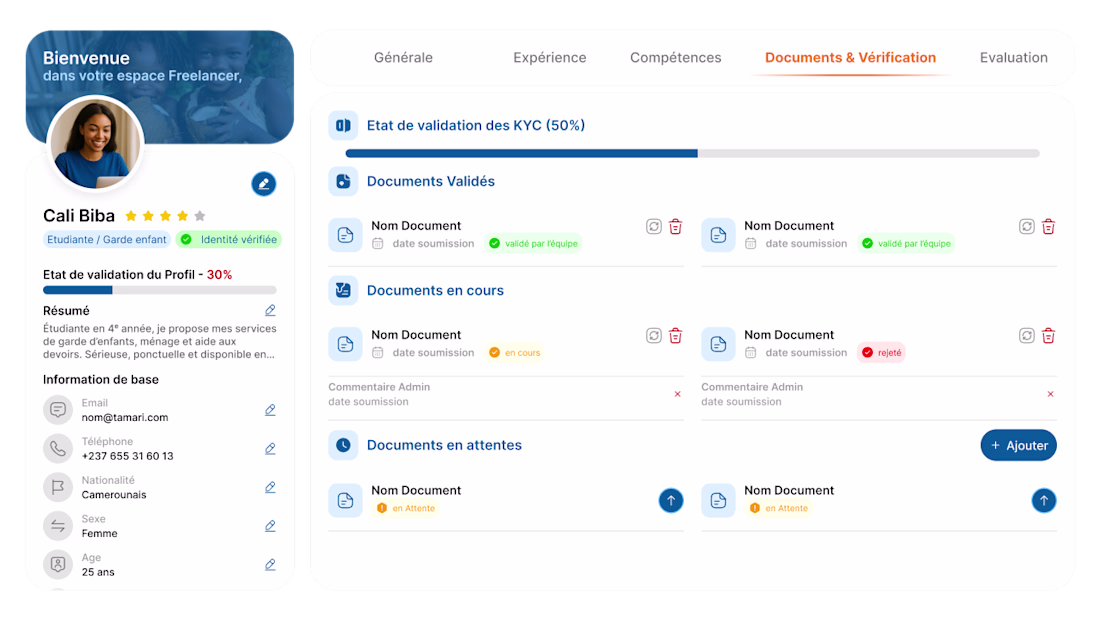Refresh the 'en cours' document
1100x629 pixels.
point(654,336)
